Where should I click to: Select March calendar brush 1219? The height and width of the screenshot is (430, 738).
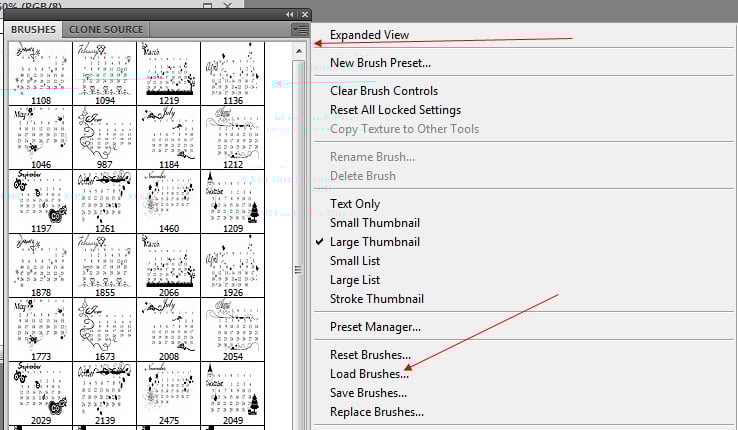(x=168, y=73)
